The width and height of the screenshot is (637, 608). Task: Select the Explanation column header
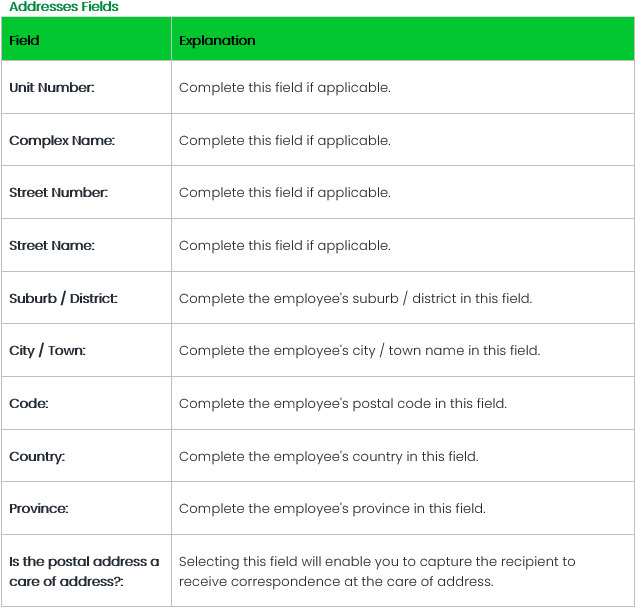[217, 41]
